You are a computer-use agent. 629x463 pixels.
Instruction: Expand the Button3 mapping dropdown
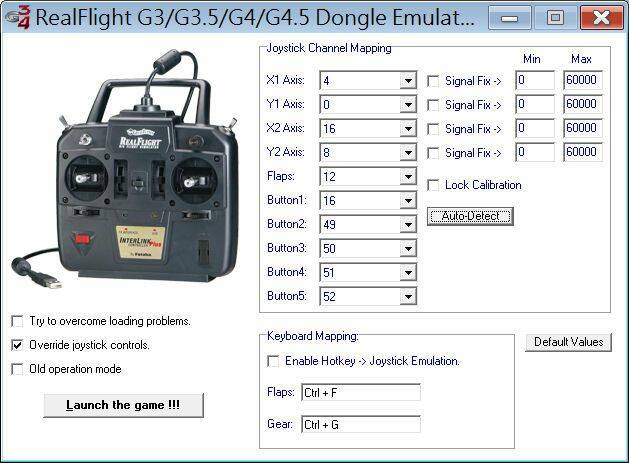407,249
